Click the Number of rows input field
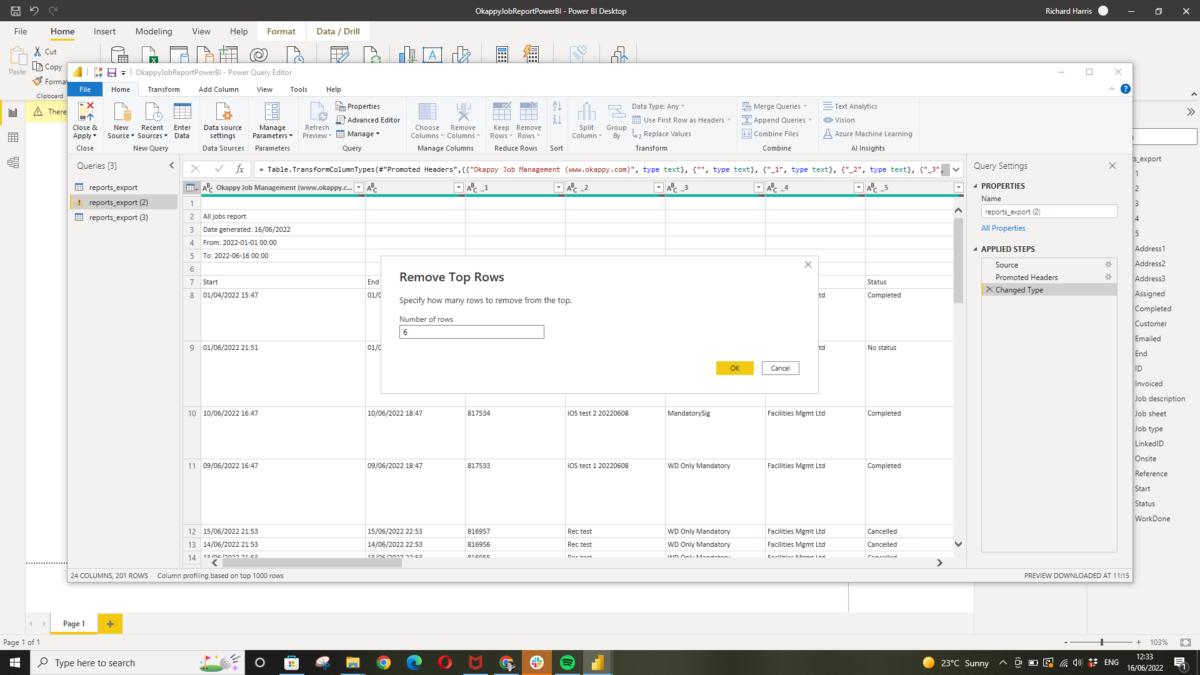This screenshot has width=1200, height=675. coord(471,331)
